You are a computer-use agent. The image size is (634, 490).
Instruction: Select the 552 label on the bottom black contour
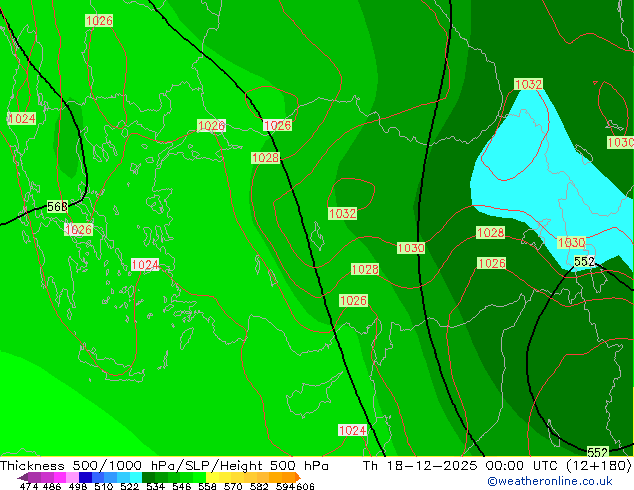point(597,452)
